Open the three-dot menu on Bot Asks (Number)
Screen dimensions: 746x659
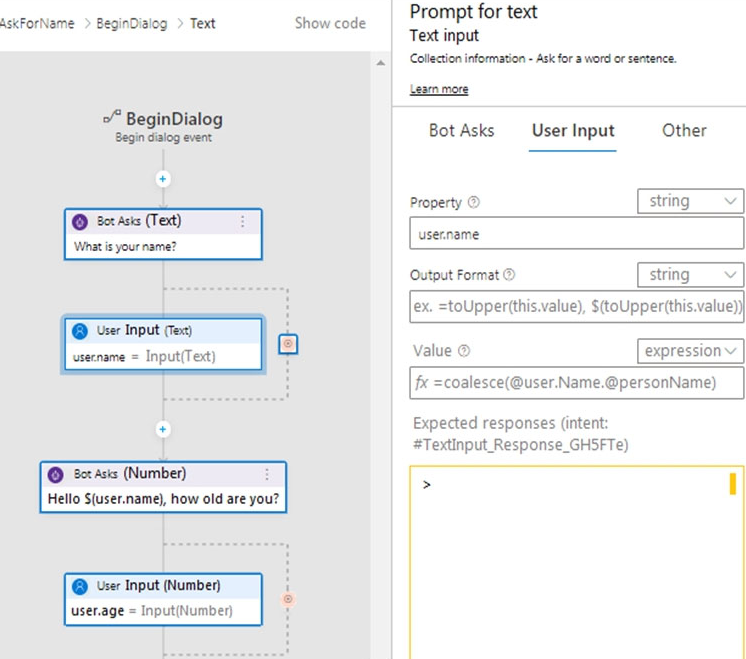(x=267, y=475)
